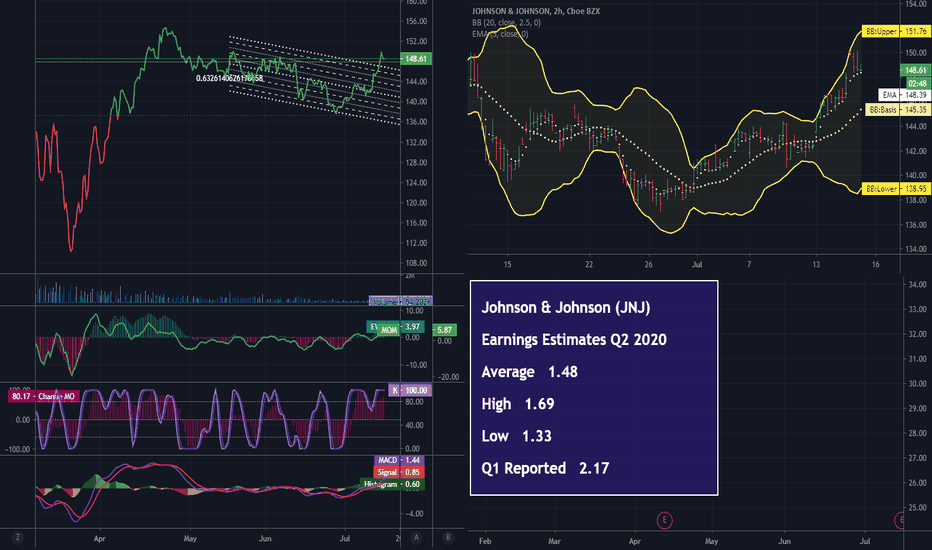Click the 148.61 last price label on left chart
The height and width of the screenshot is (550, 932).
tap(416, 59)
